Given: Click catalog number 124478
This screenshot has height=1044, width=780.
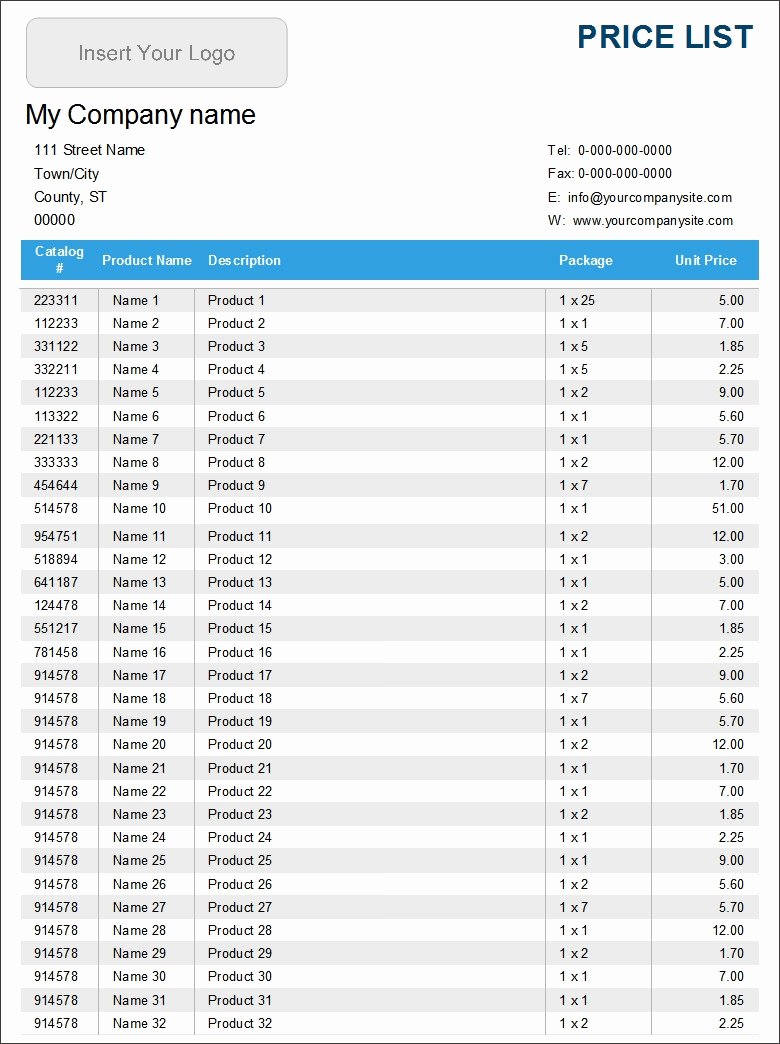Looking at the screenshot, I should (x=56, y=605).
